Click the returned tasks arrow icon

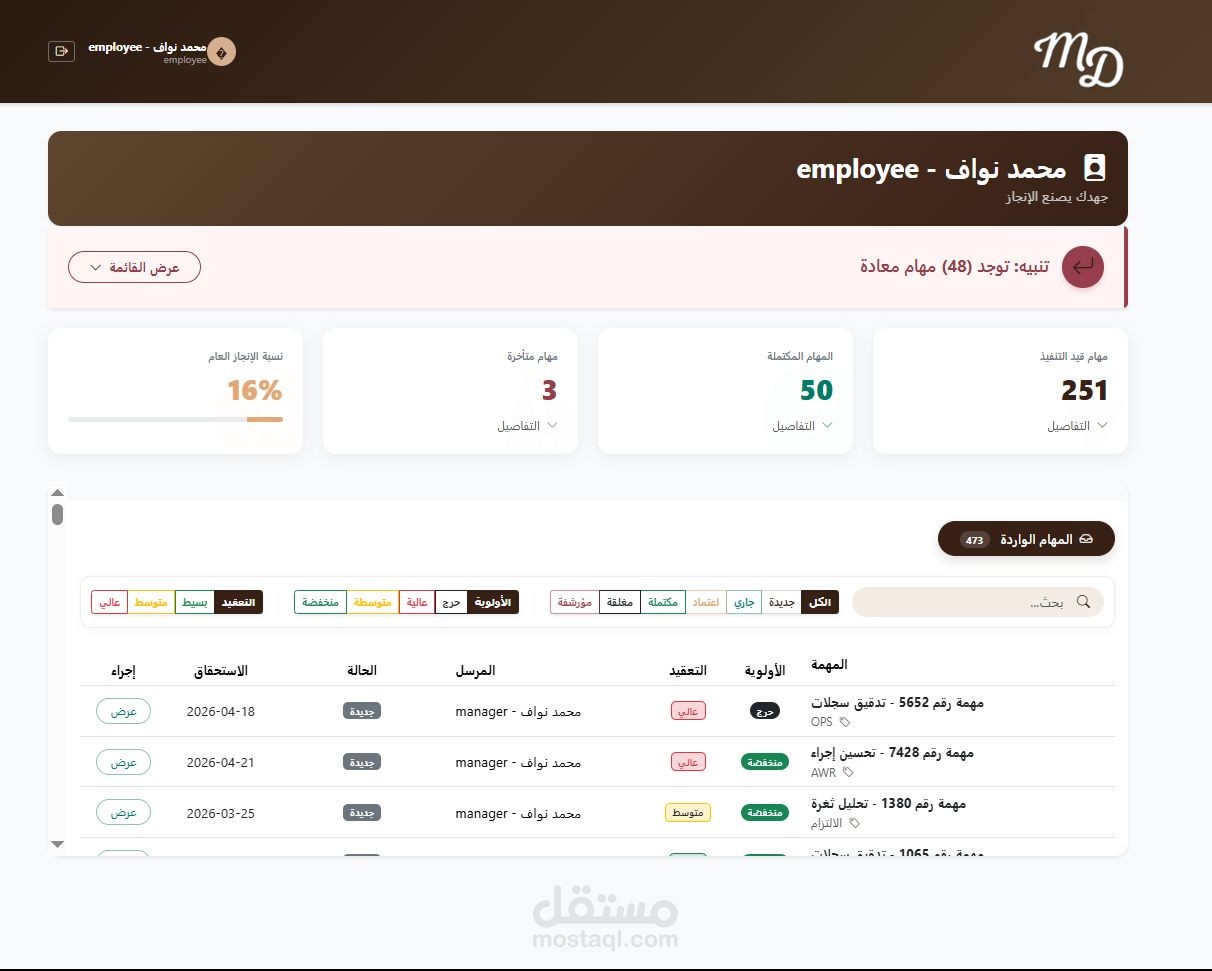tap(1083, 267)
